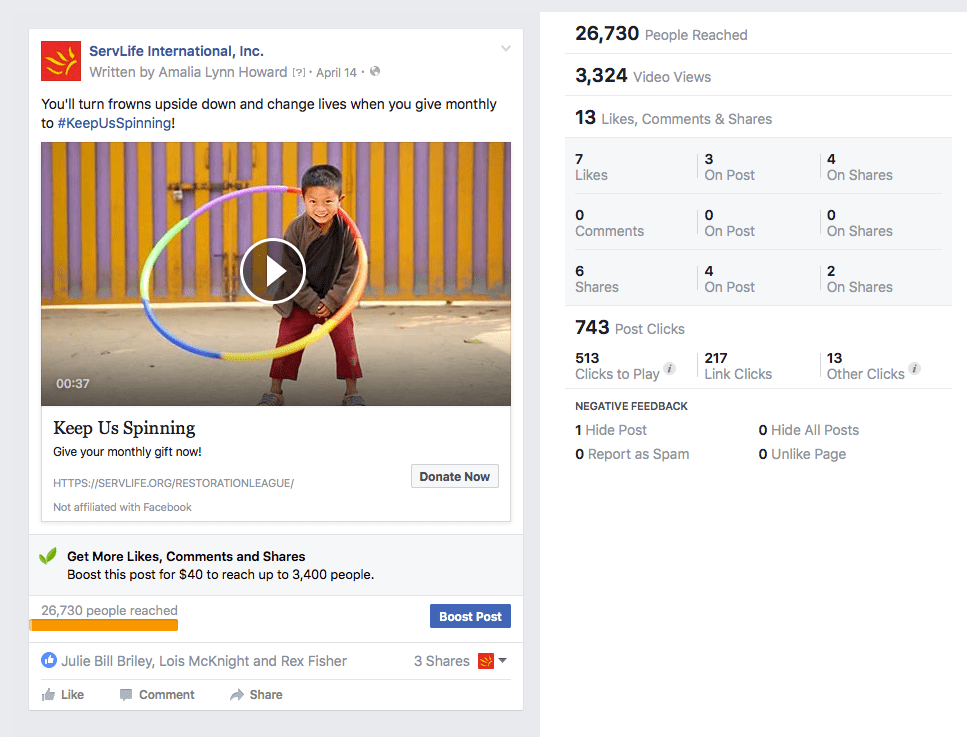Open the 3 Shares link
Screen dimensions: 967x737
pos(441,661)
